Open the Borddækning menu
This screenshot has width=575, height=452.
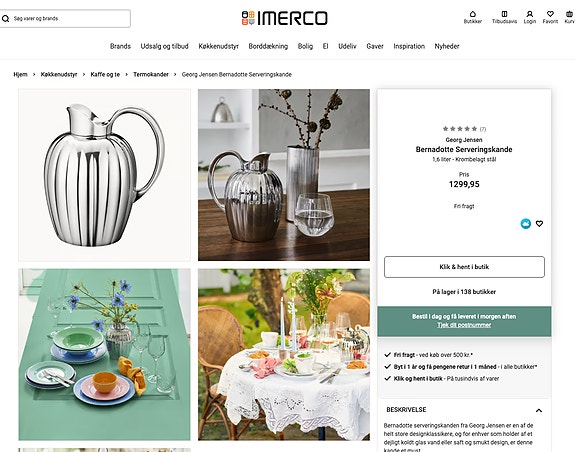(x=268, y=46)
